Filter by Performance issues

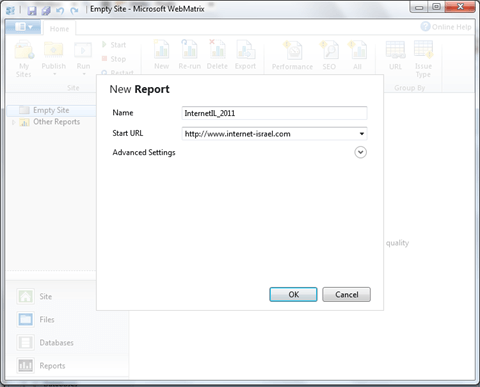coord(292,56)
